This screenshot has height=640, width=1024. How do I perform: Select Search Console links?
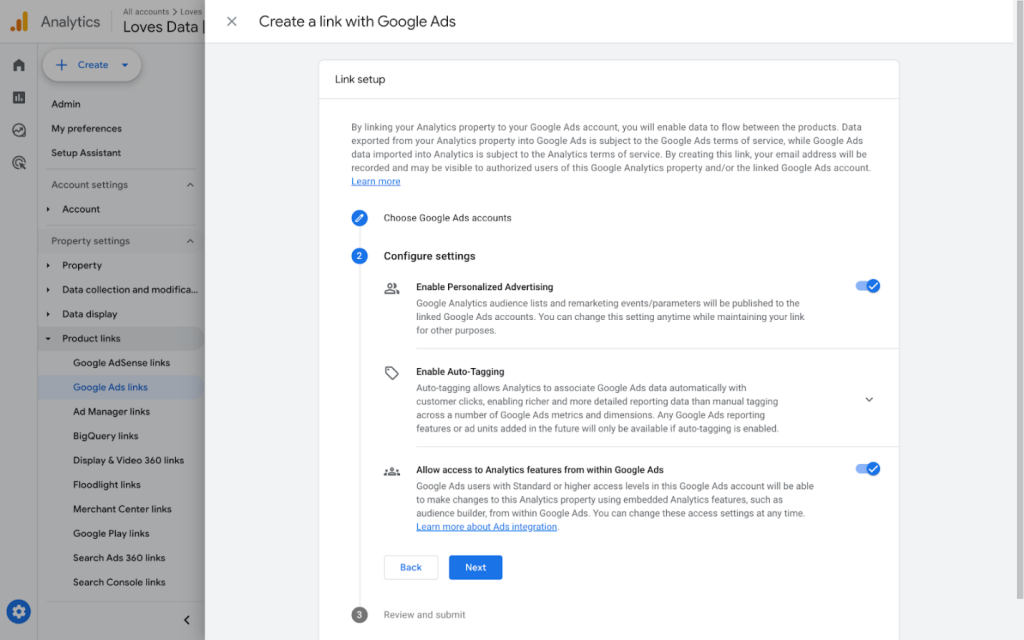(119, 583)
